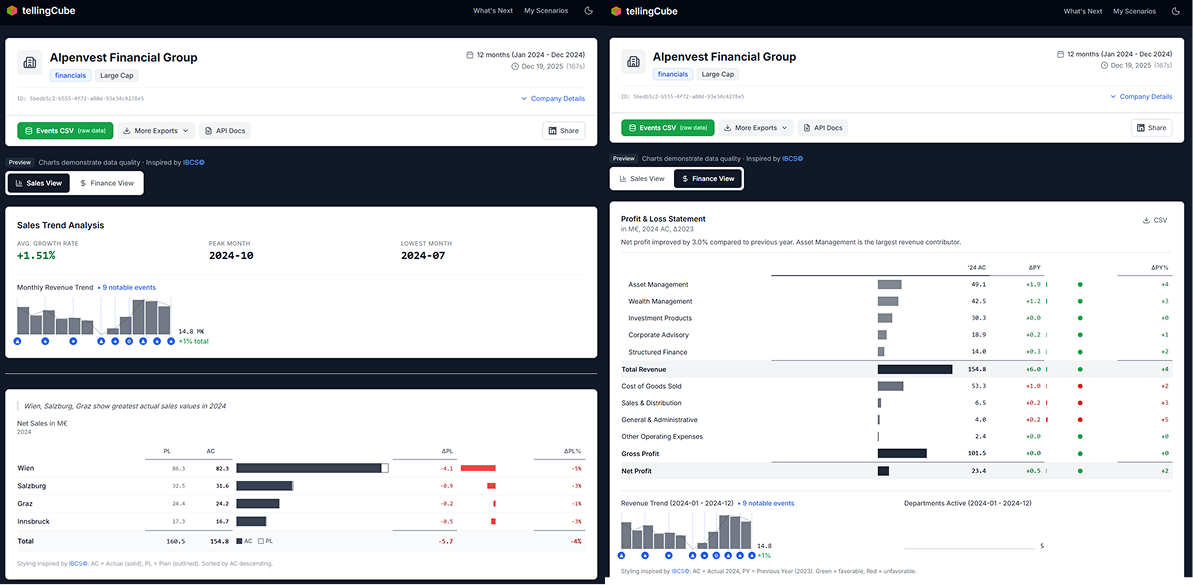Click clock icon before Dec 19, right window
The width and height of the screenshot is (1193, 585).
point(1105,66)
